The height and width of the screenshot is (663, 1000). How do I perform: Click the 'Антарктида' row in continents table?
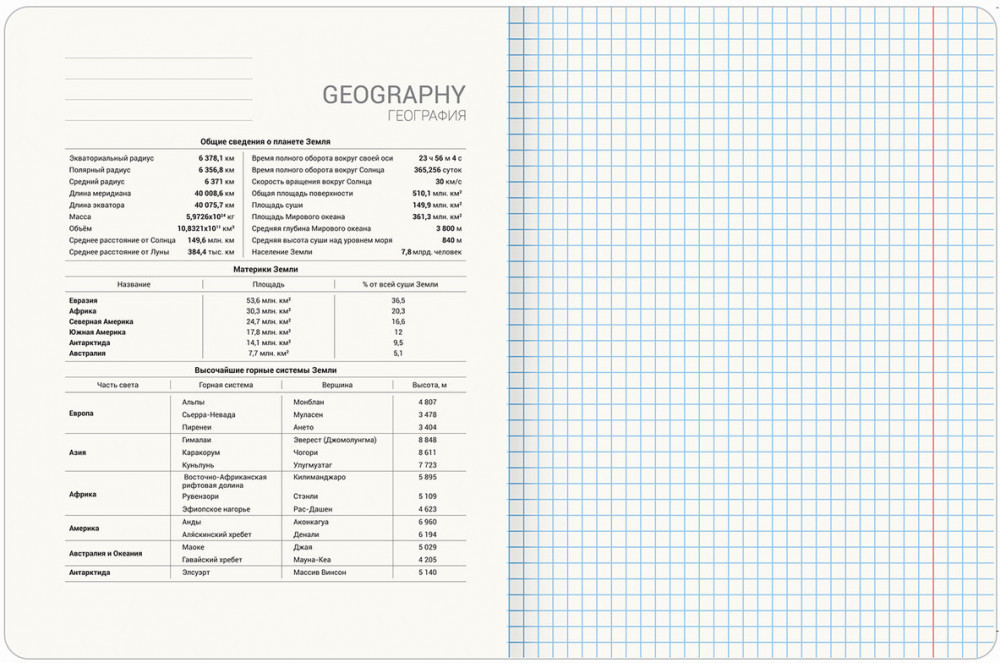pyautogui.click(x=90, y=342)
